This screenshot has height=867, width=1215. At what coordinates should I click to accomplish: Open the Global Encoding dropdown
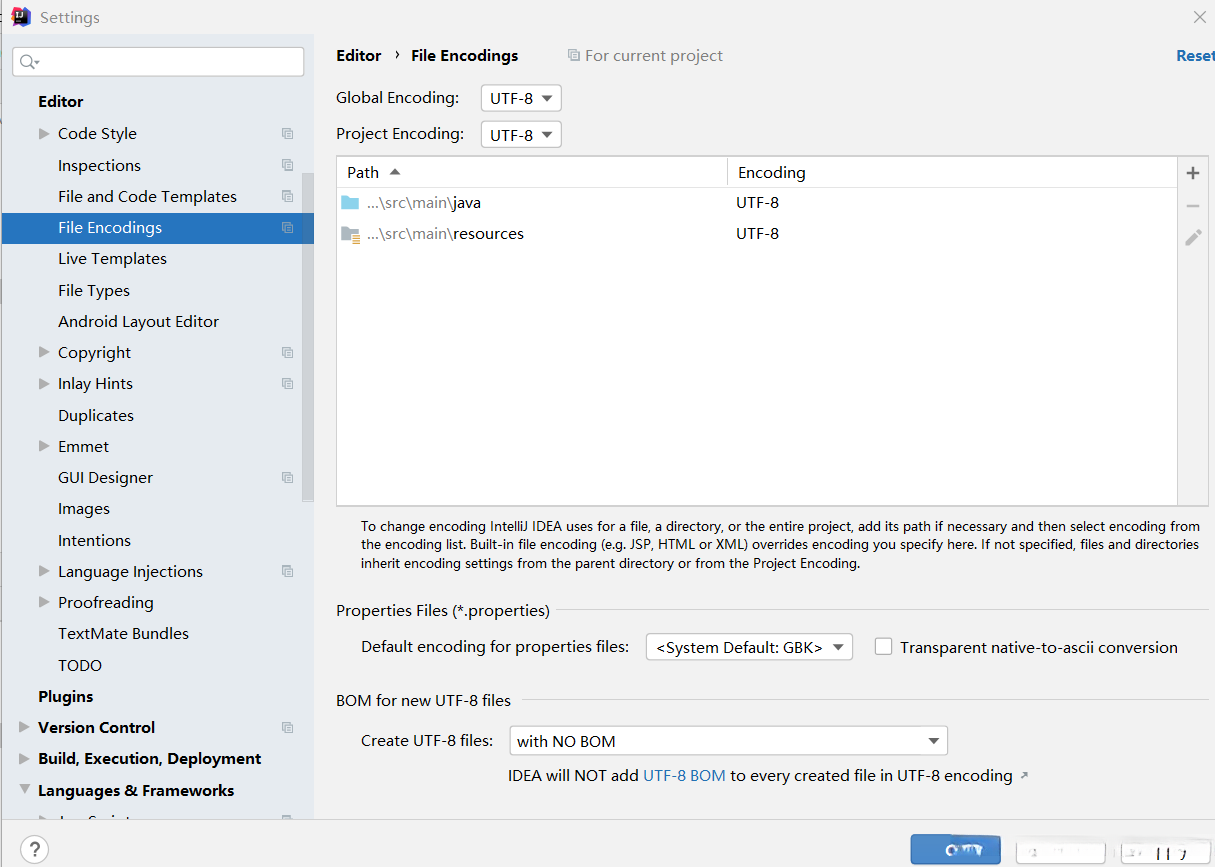coord(521,98)
